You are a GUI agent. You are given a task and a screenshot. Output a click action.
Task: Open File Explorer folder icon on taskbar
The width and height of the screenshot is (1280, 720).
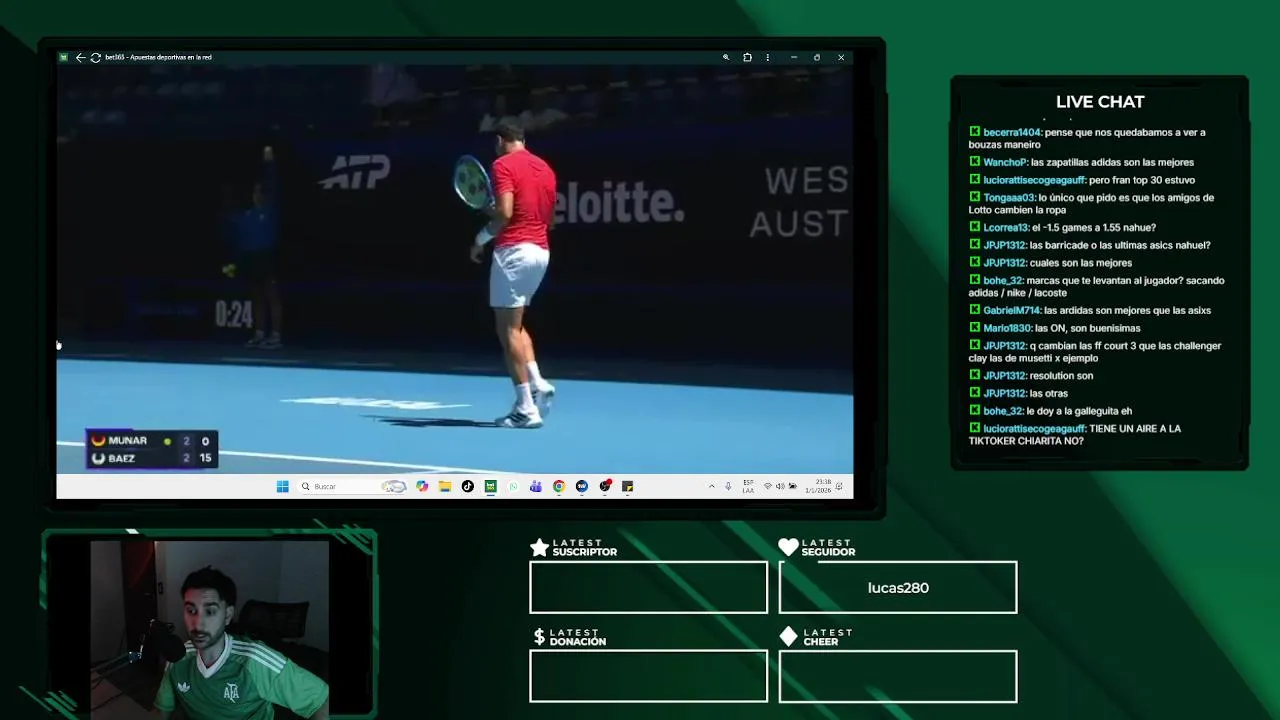tap(445, 486)
